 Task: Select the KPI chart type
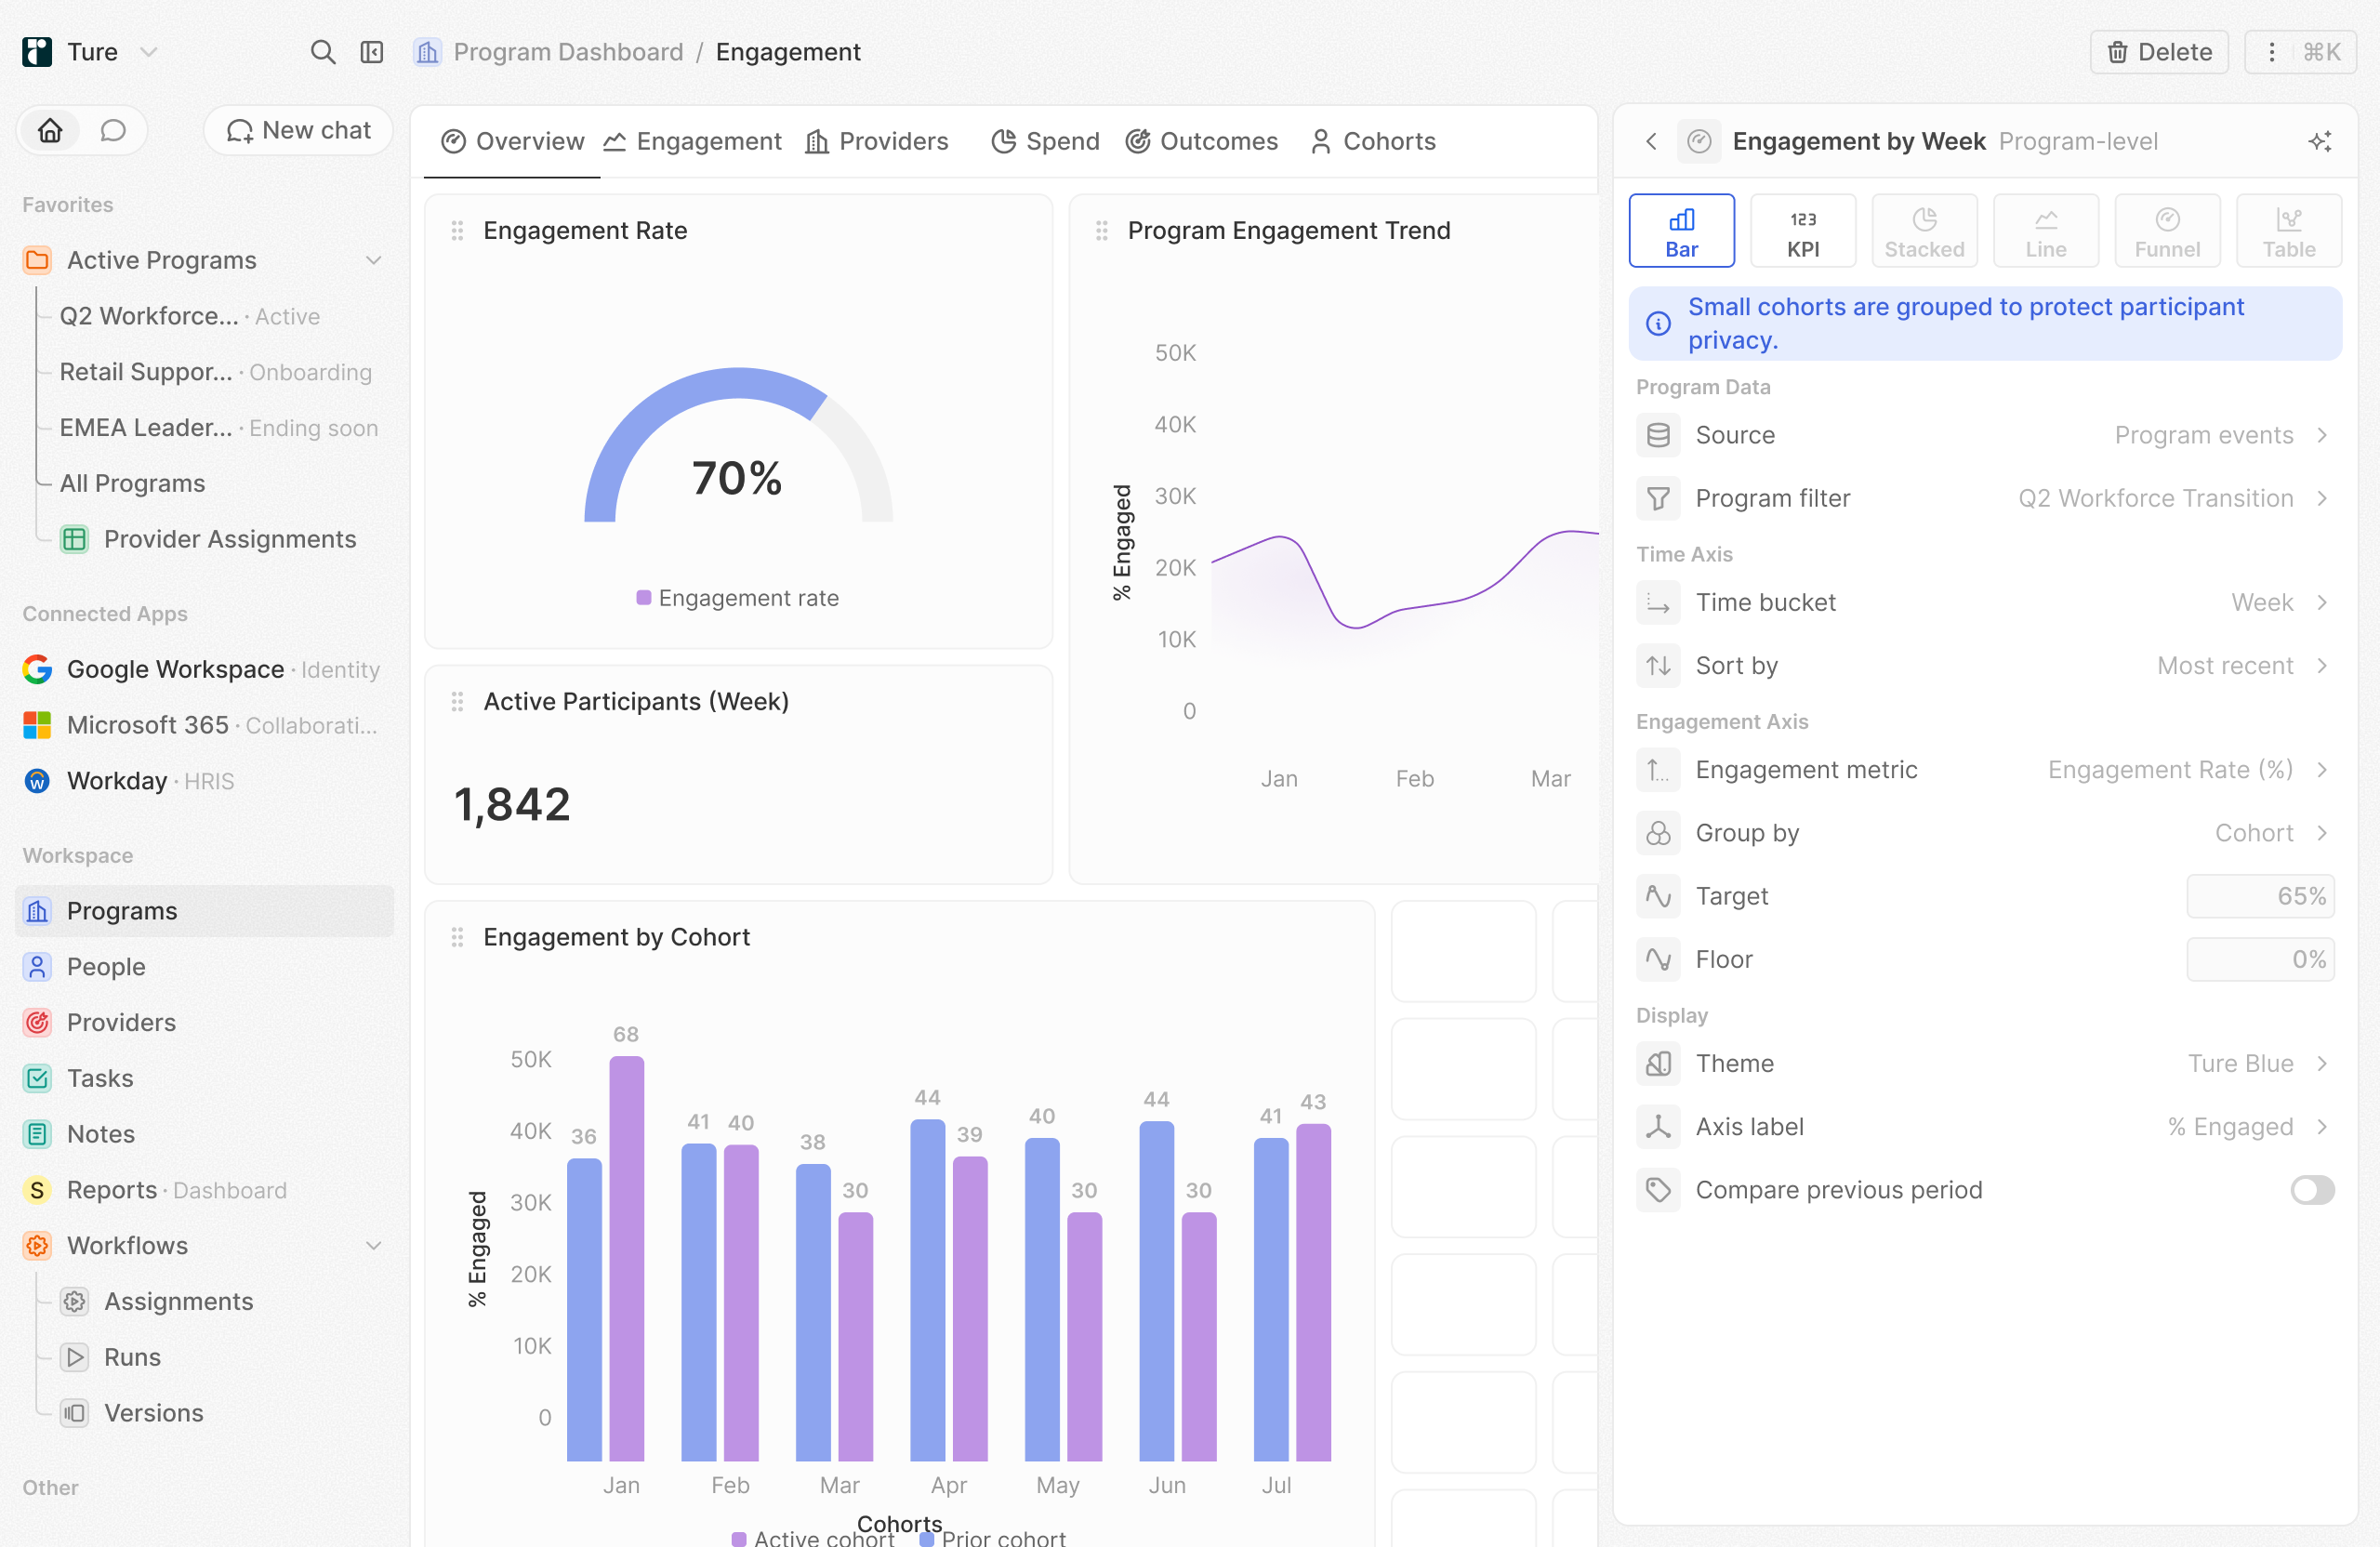[1803, 231]
